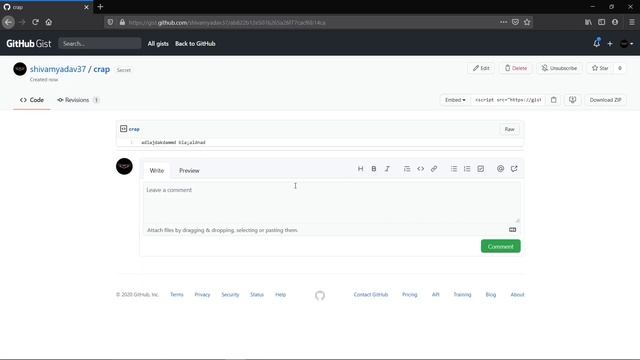Open the About footer link
This screenshot has height=360, width=640.
click(x=517, y=295)
